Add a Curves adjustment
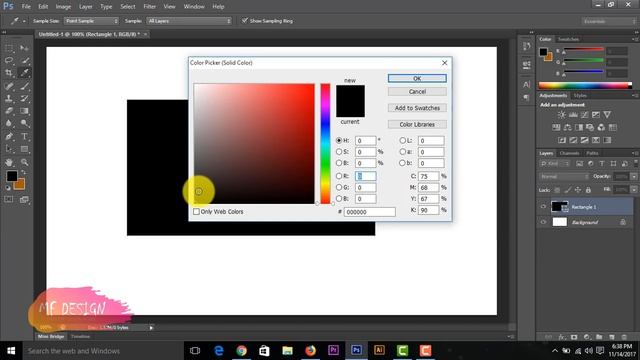The image size is (640, 360). (x=584, y=115)
